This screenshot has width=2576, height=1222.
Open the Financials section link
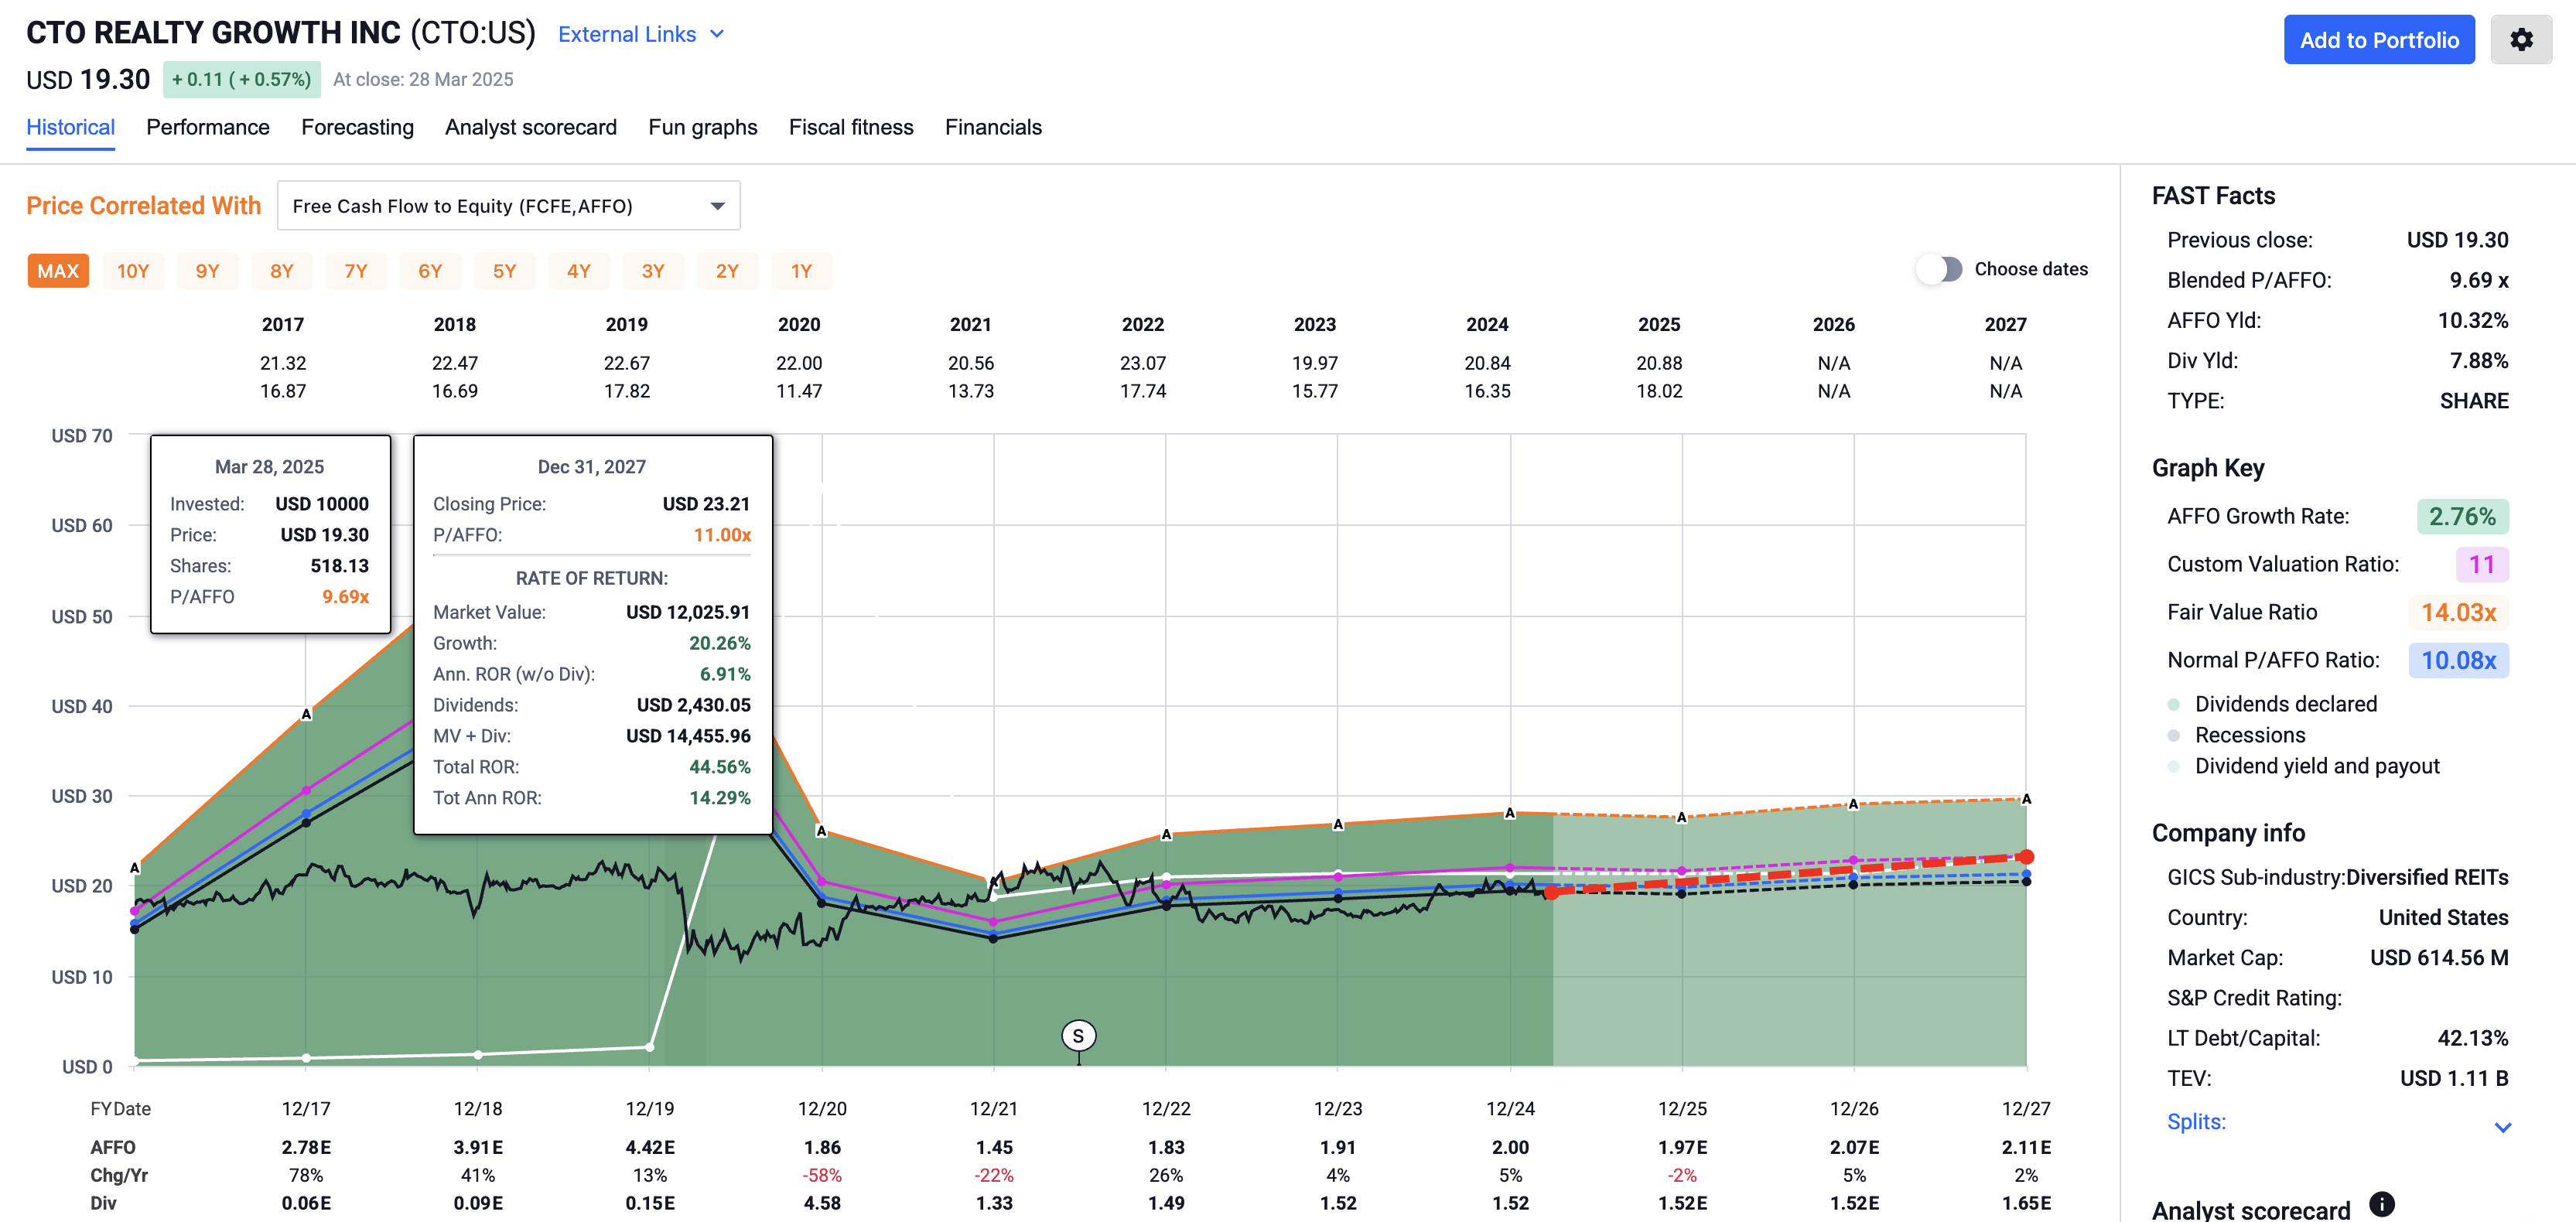pos(993,127)
